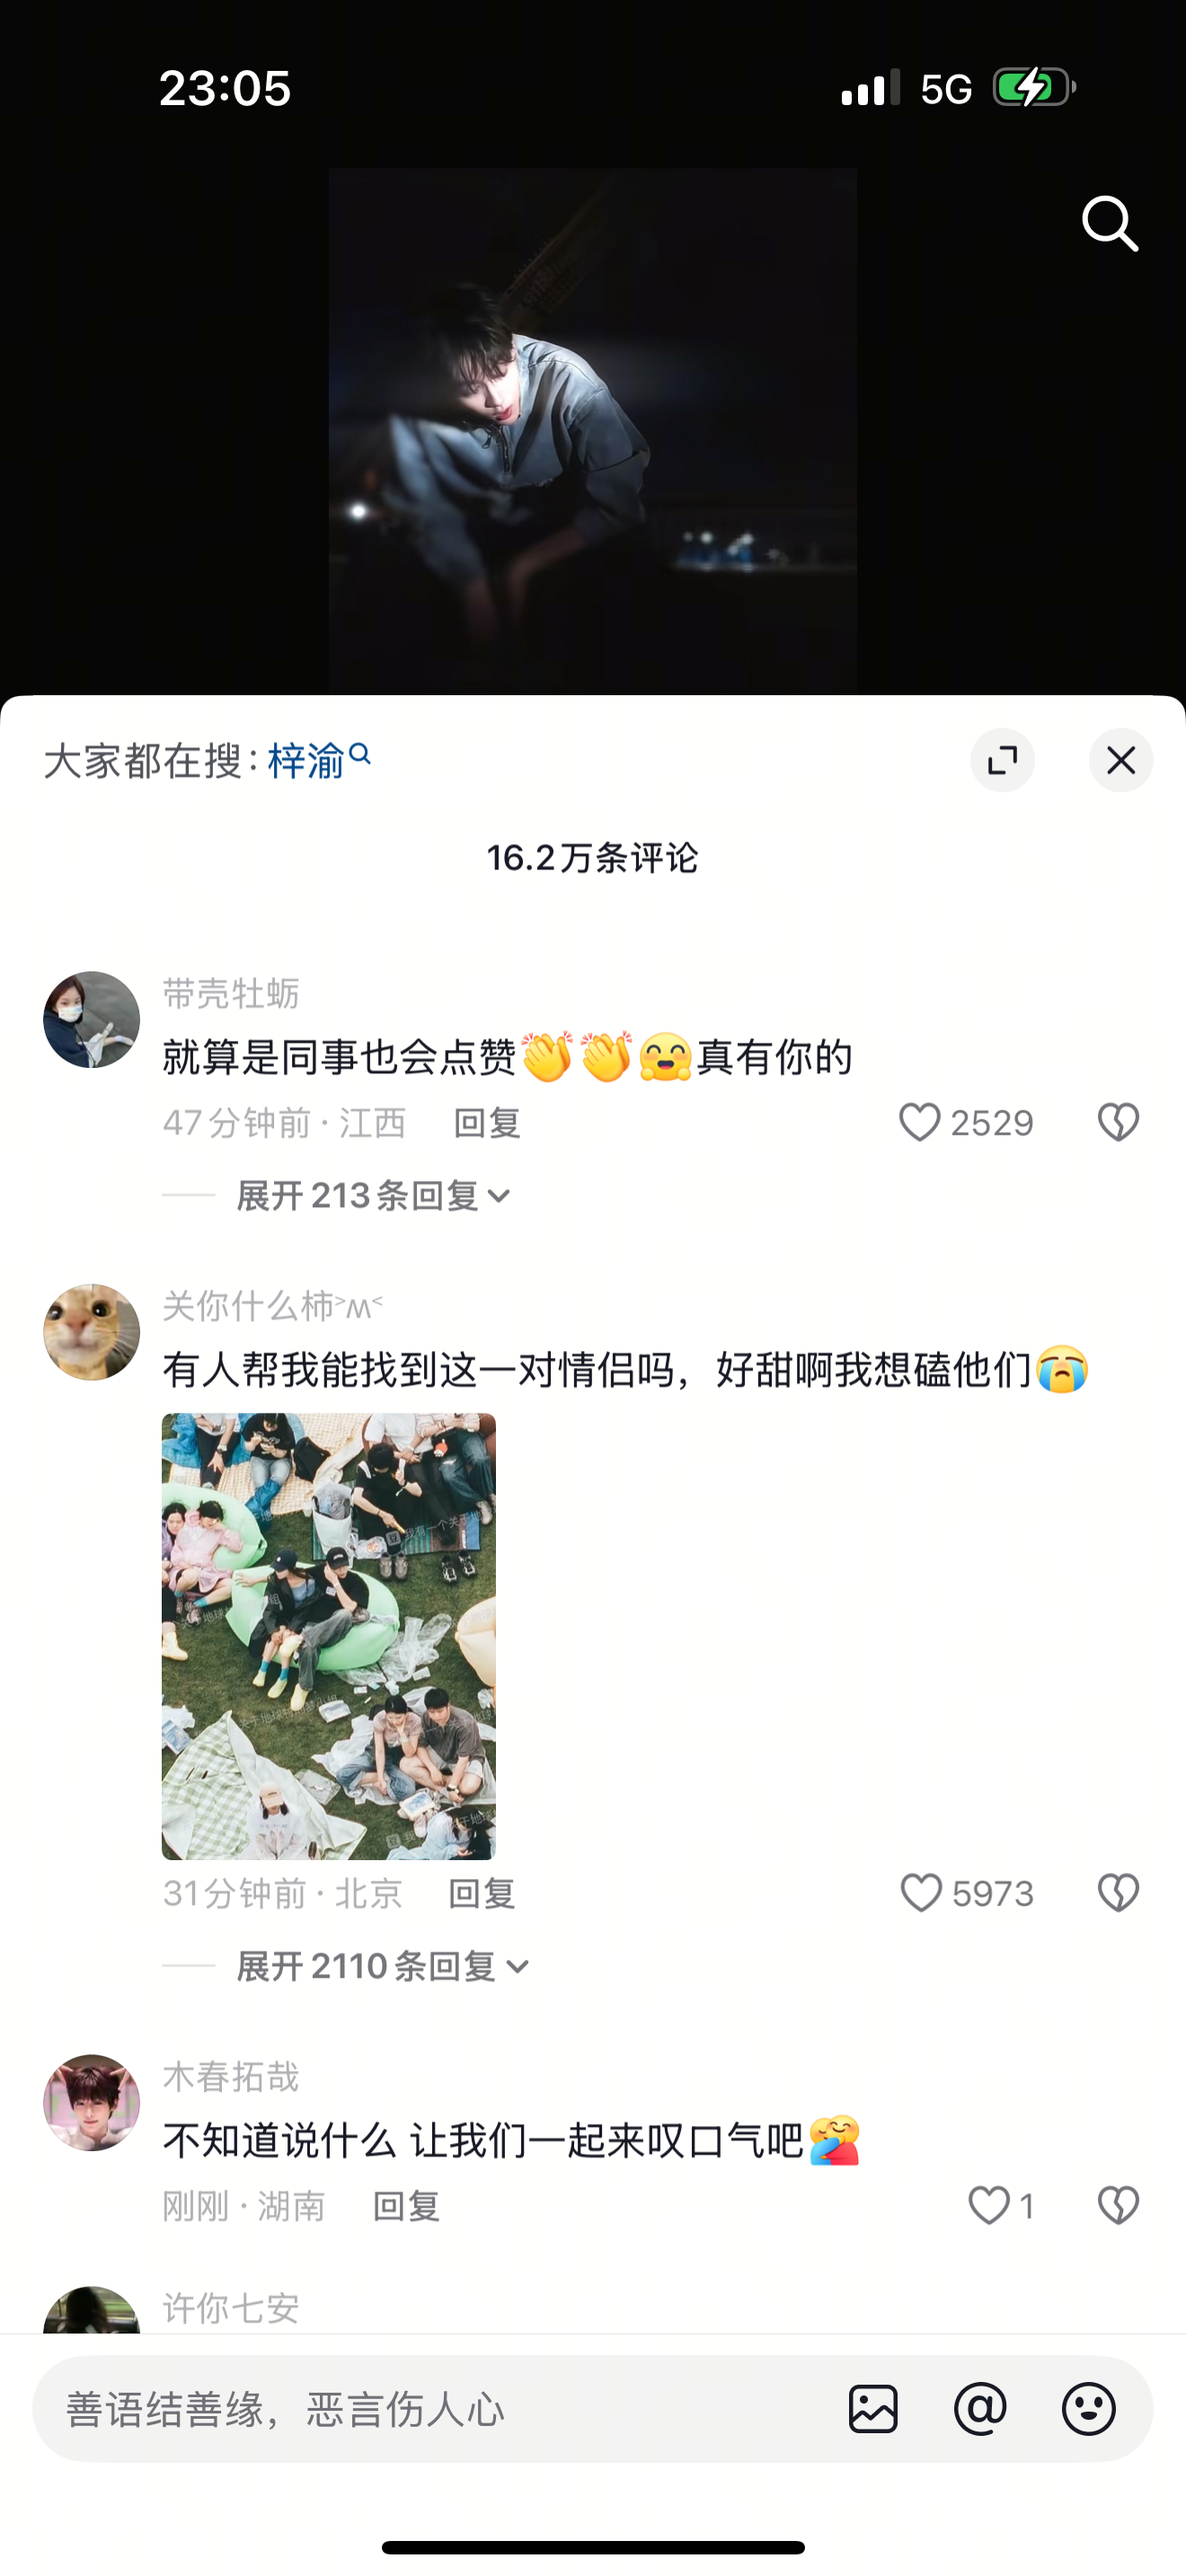Reply to 带壳牡蛎's comment

point(487,1123)
